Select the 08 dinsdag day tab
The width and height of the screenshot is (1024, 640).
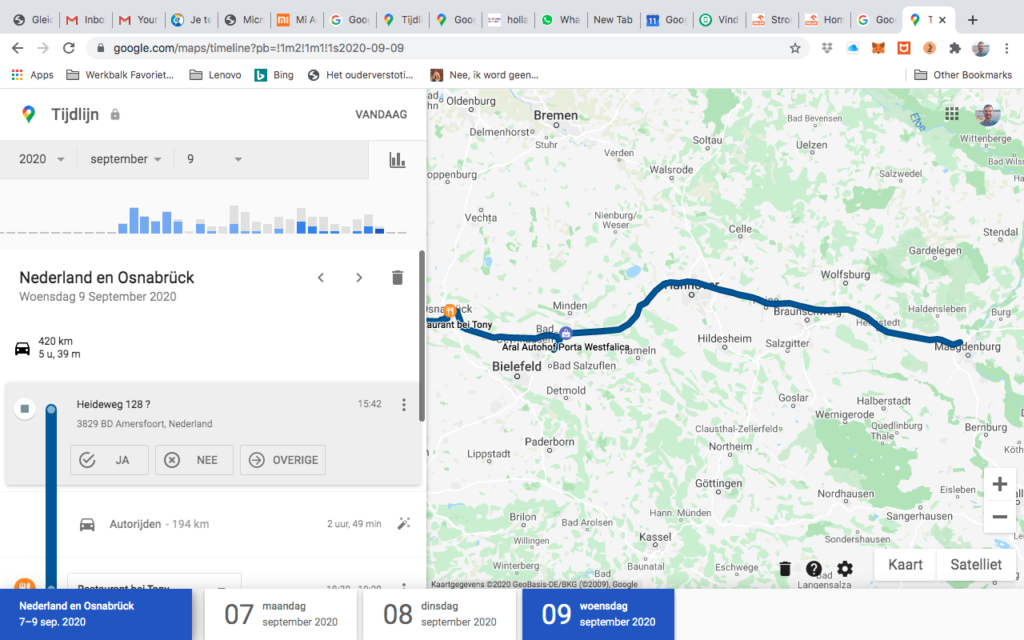438,614
